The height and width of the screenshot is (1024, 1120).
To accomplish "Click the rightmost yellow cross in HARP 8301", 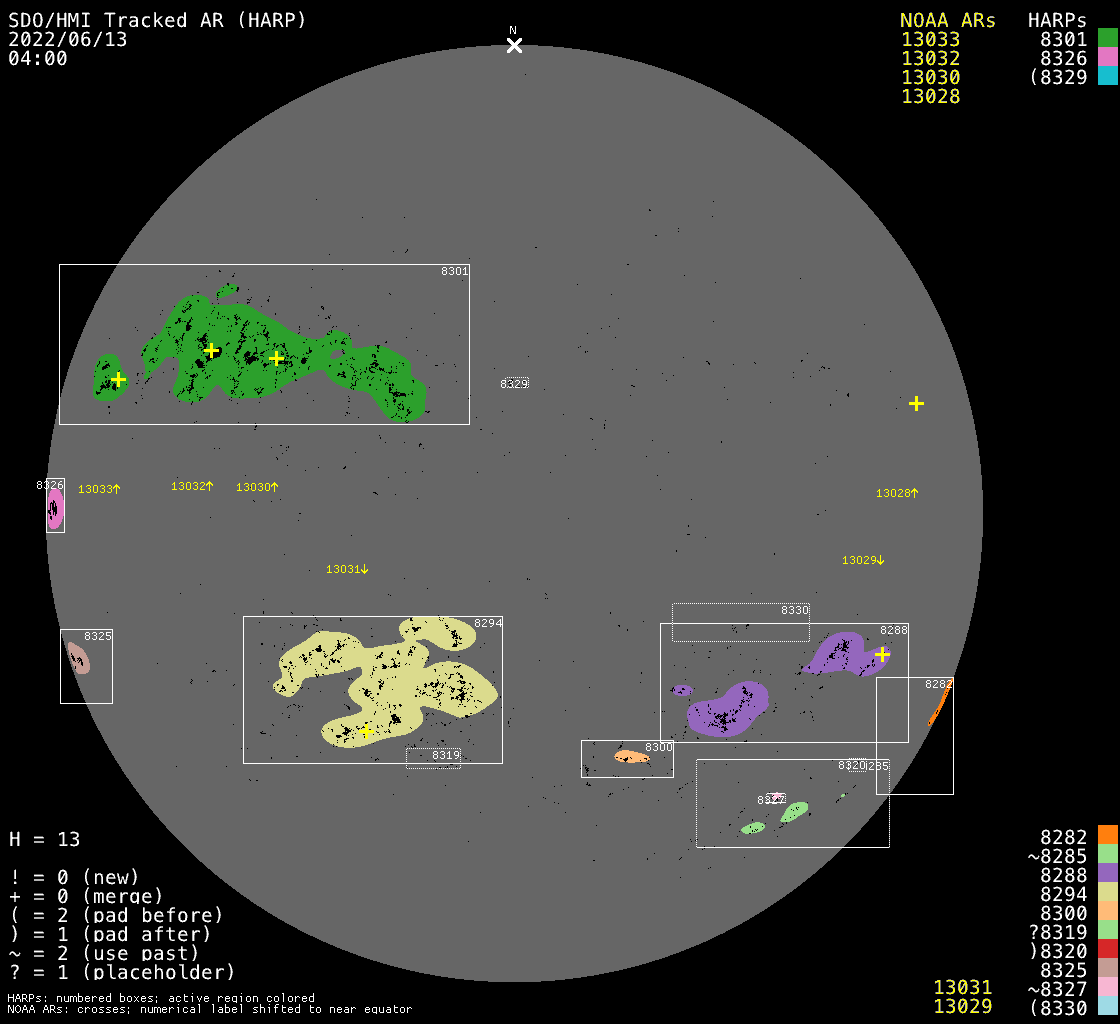I will pos(276,358).
